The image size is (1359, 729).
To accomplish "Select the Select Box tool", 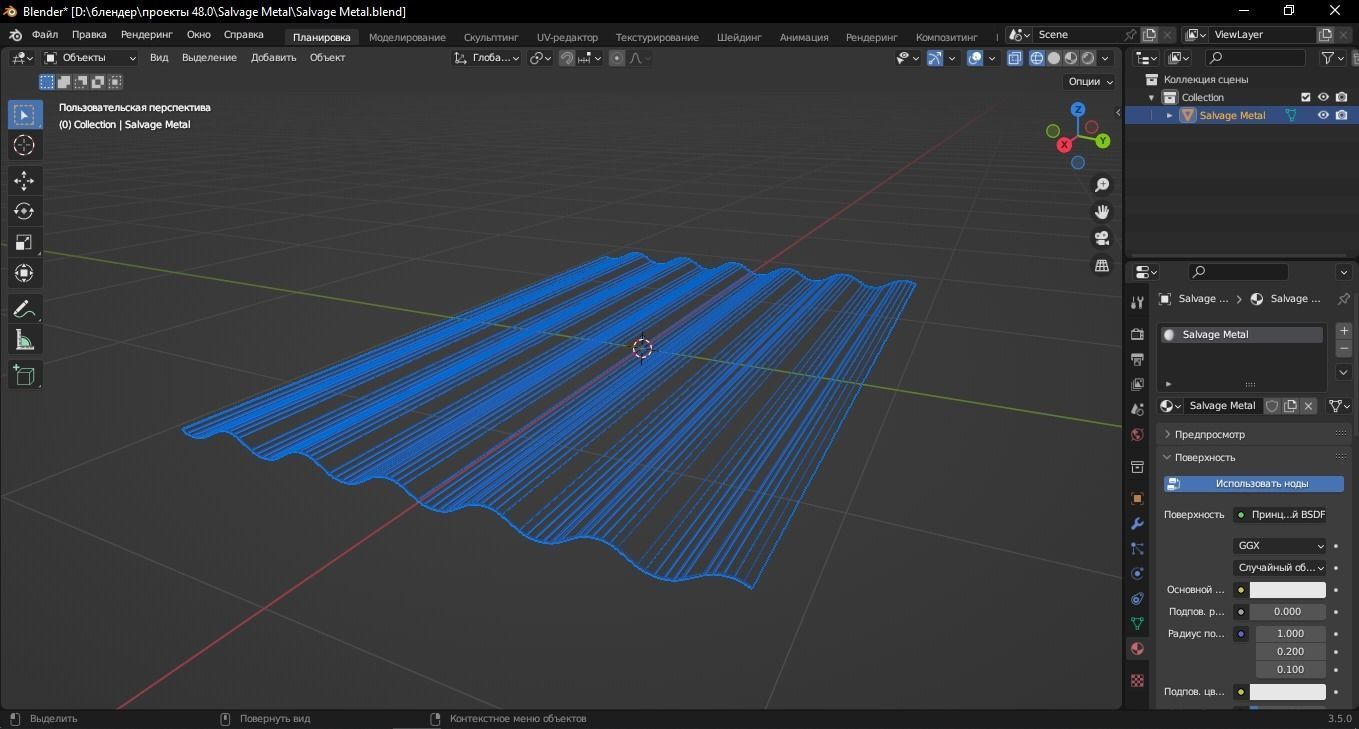I will coord(24,114).
